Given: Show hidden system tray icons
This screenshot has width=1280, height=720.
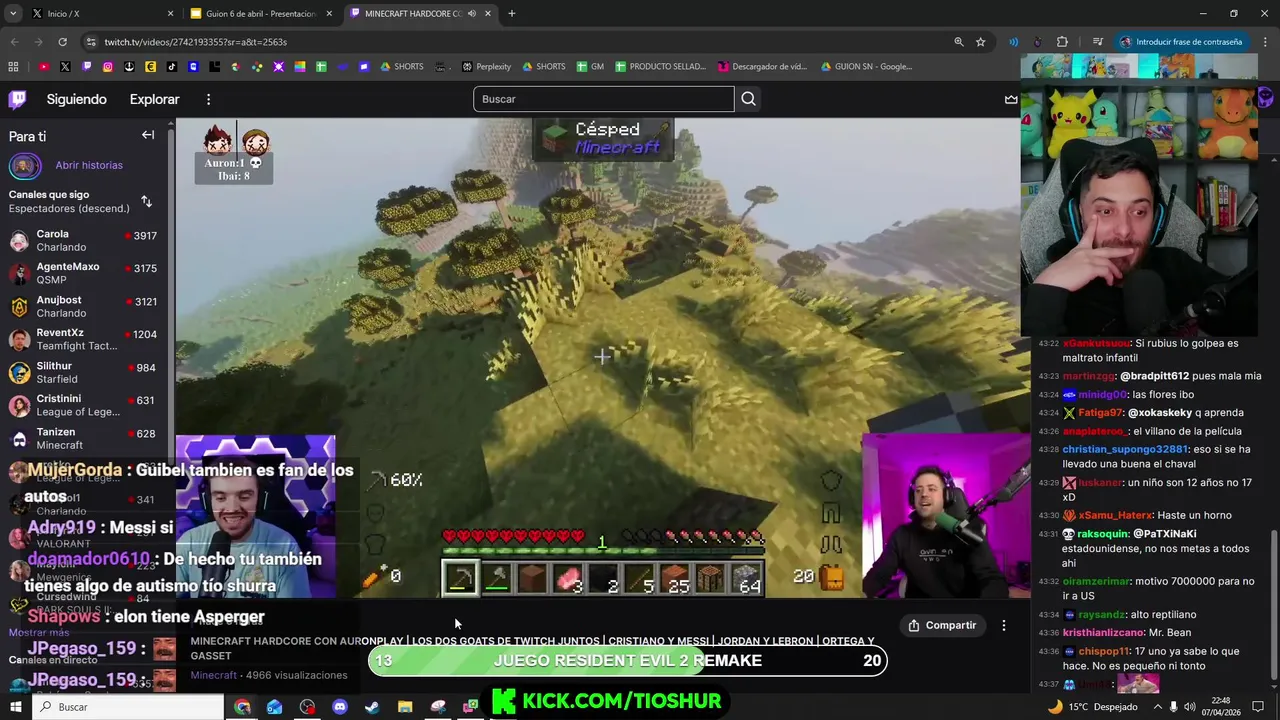Looking at the screenshot, I should click(x=1157, y=707).
